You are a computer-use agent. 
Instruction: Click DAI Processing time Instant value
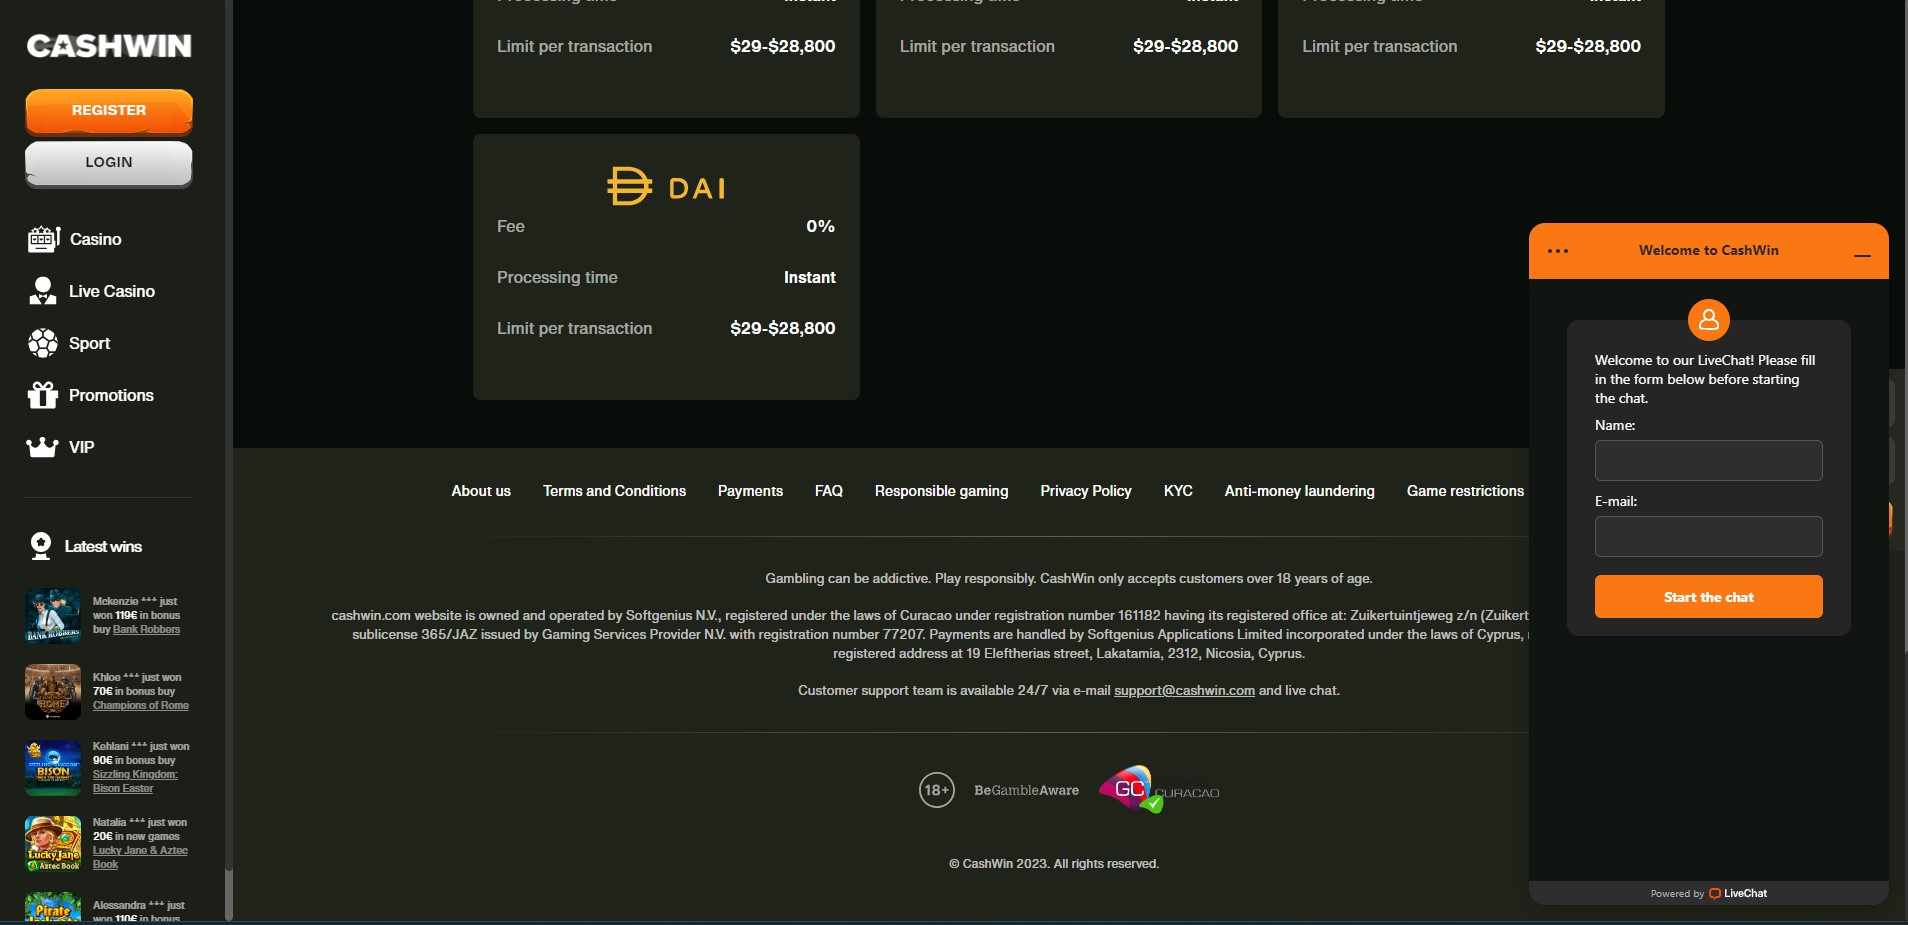(x=810, y=277)
